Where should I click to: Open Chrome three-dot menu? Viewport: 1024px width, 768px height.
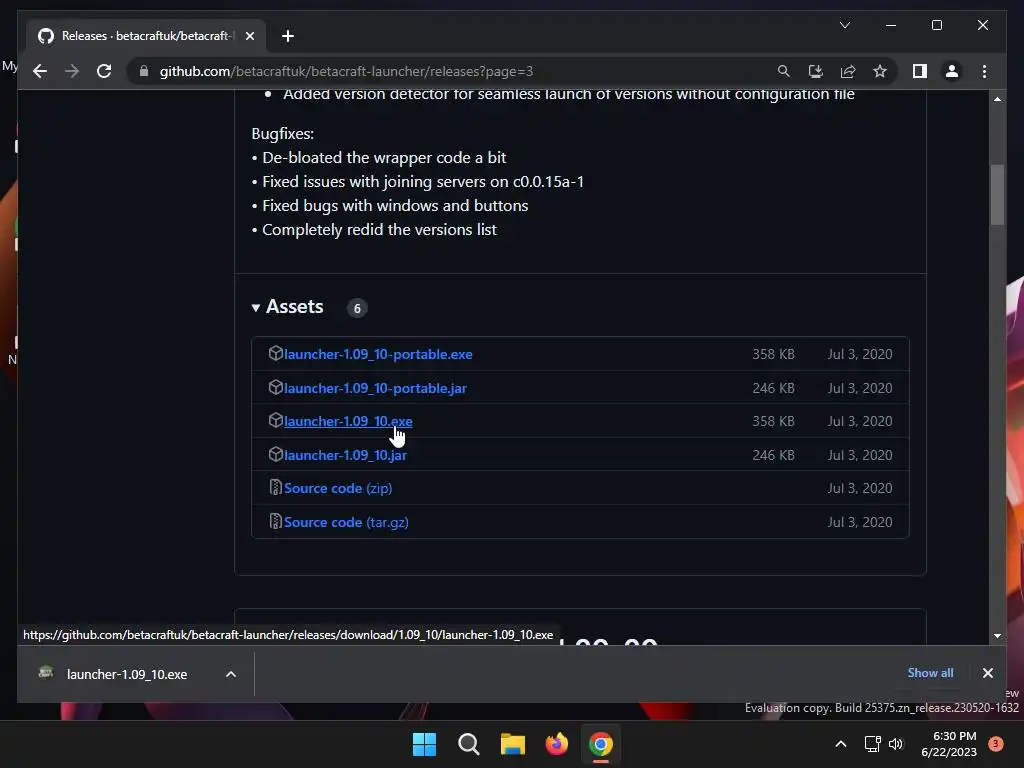pyautogui.click(x=984, y=71)
